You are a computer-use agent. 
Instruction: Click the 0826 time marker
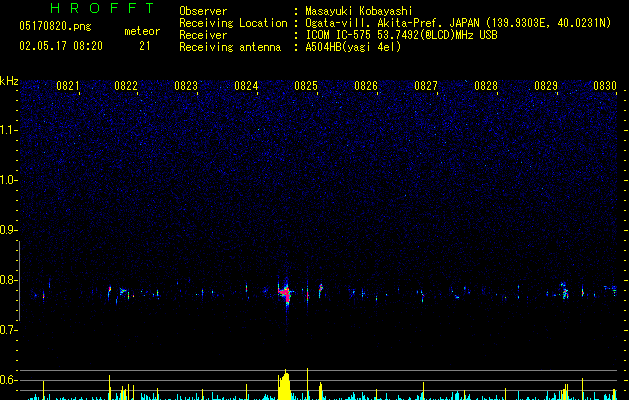pos(366,86)
